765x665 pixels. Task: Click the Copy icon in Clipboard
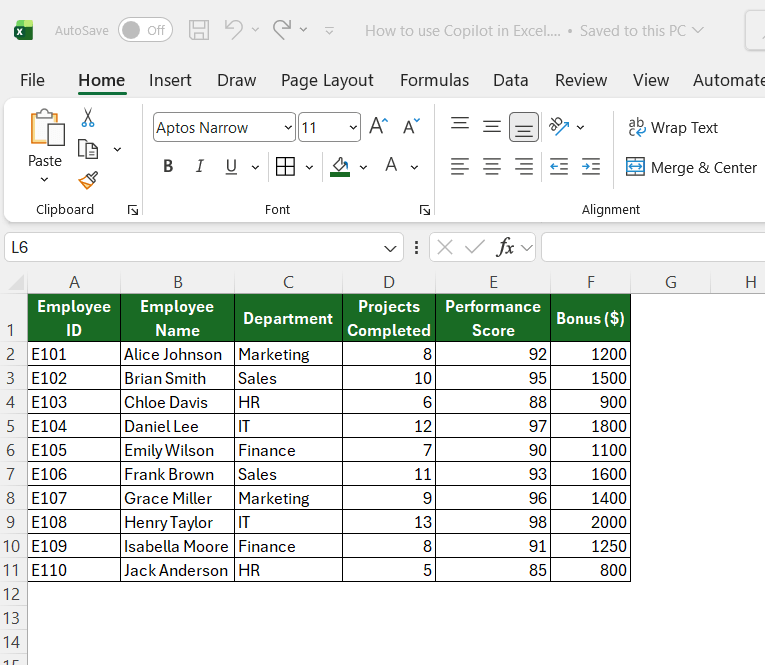click(x=88, y=149)
